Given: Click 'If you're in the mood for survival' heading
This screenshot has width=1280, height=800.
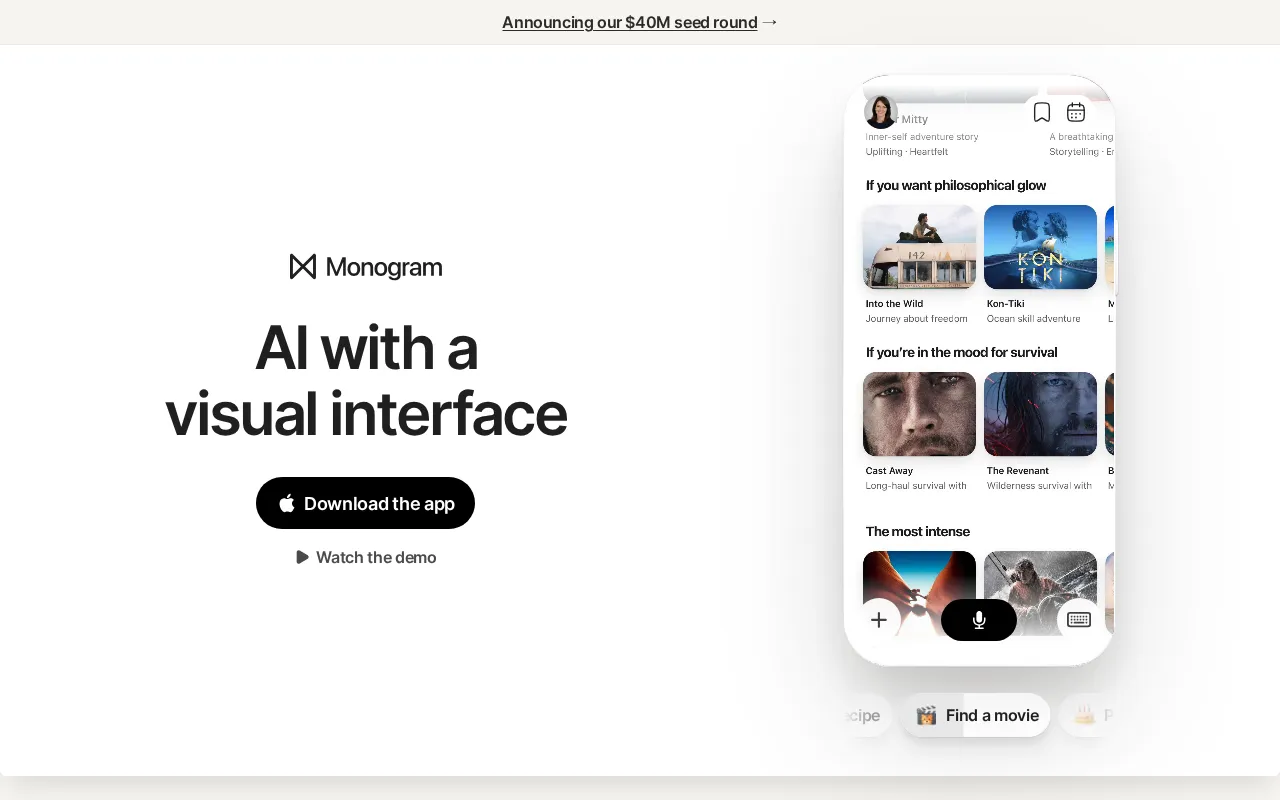Looking at the screenshot, I should (x=961, y=352).
